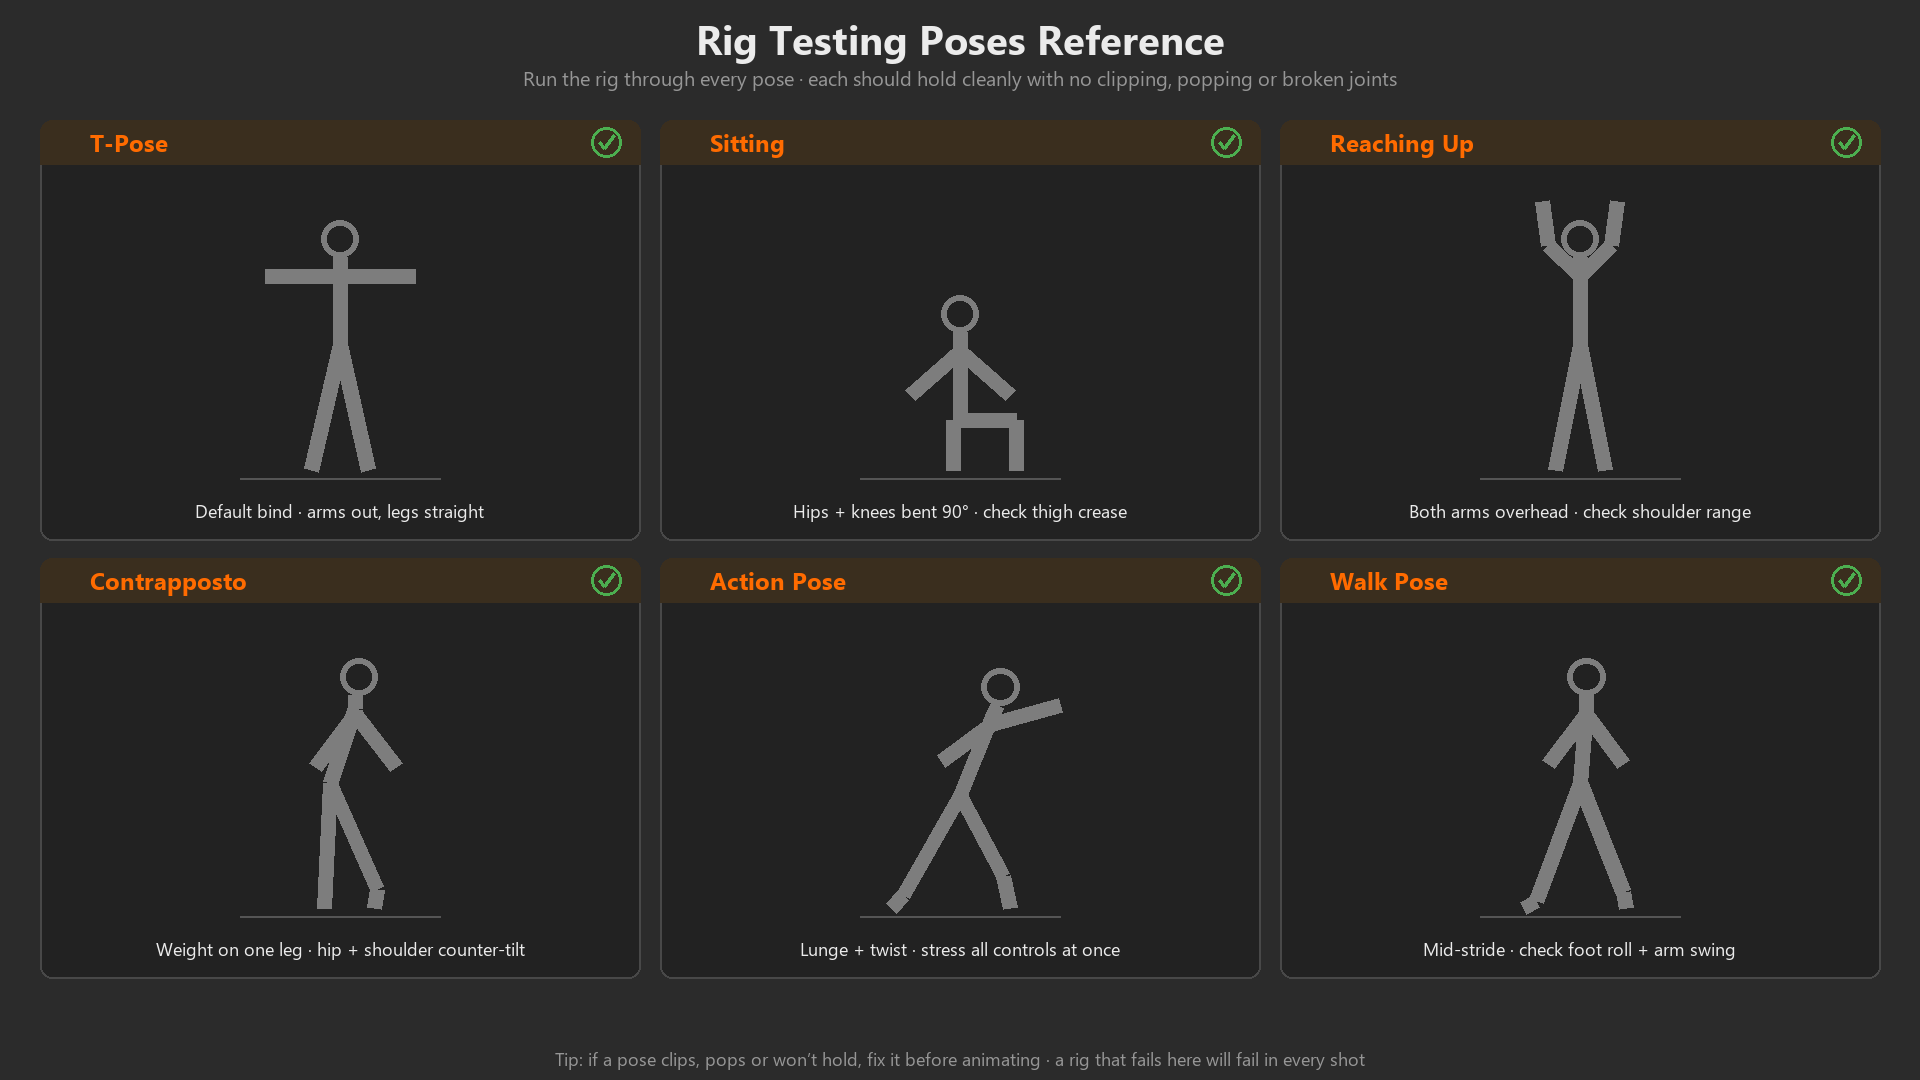Viewport: 1920px width, 1080px height.
Task: Click 'Both arms overhead · check shoulder range' caption
Action: pos(1580,512)
